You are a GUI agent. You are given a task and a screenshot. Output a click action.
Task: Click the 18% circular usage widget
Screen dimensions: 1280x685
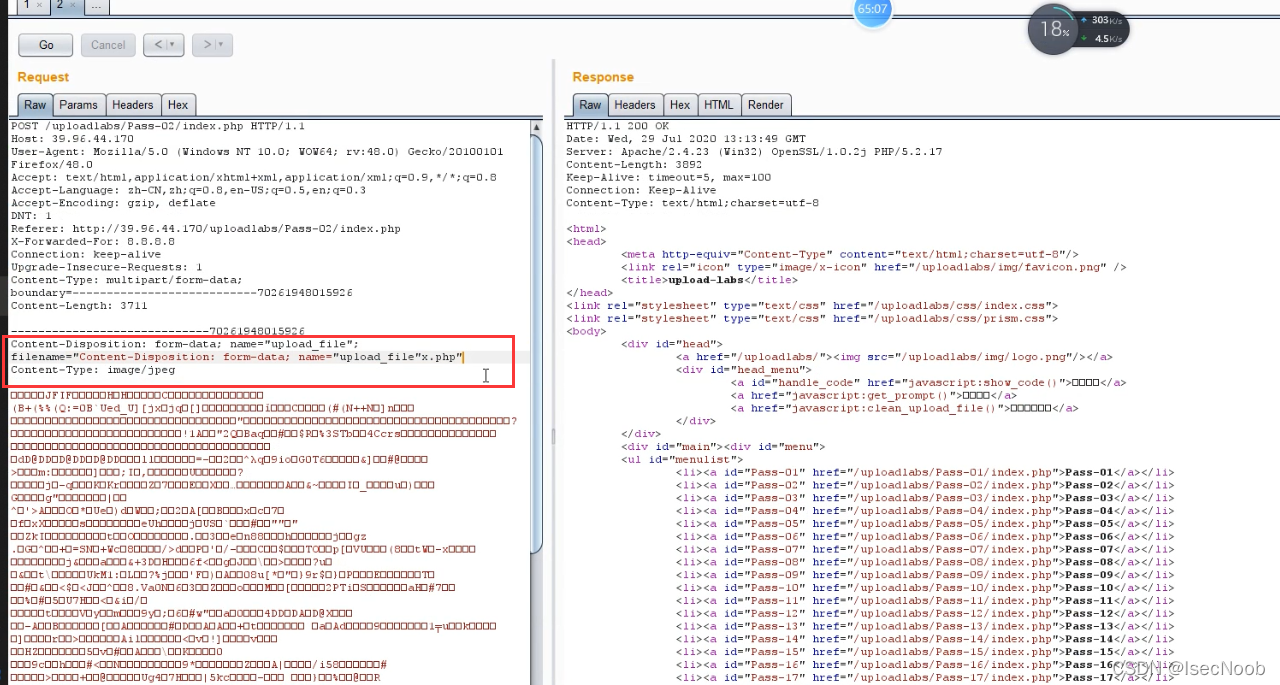tap(1052, 30)
